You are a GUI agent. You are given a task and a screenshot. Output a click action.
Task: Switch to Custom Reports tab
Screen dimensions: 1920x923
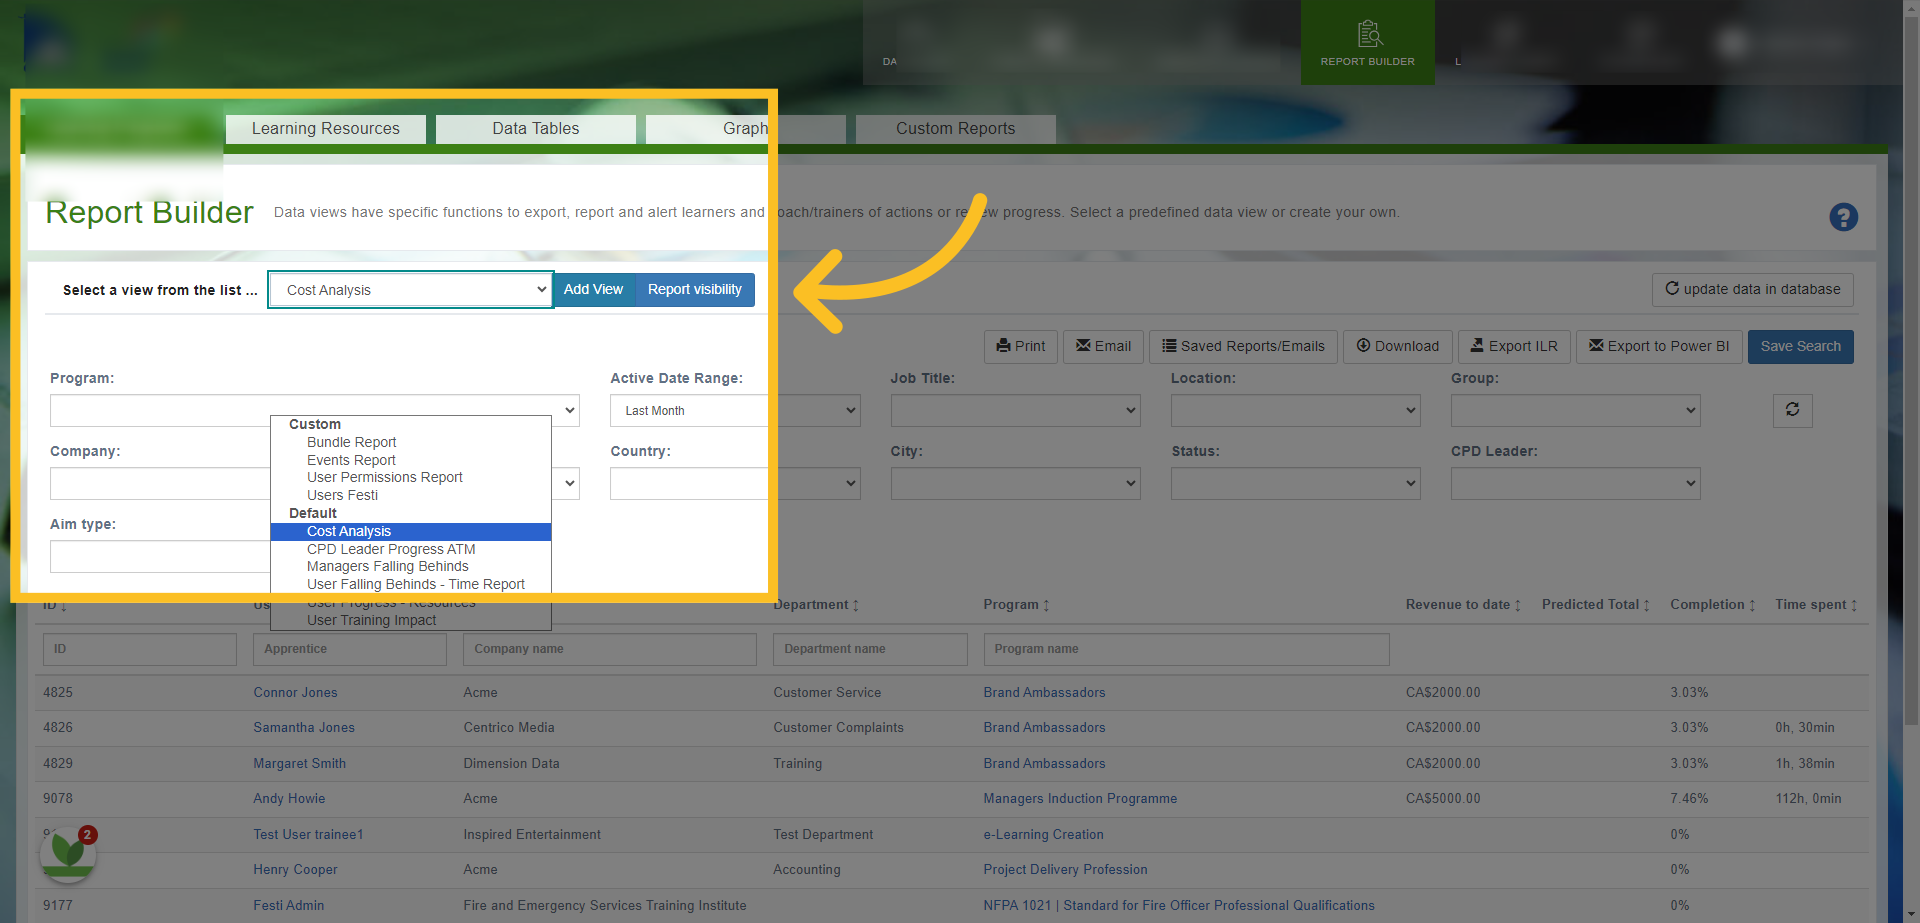956,129
